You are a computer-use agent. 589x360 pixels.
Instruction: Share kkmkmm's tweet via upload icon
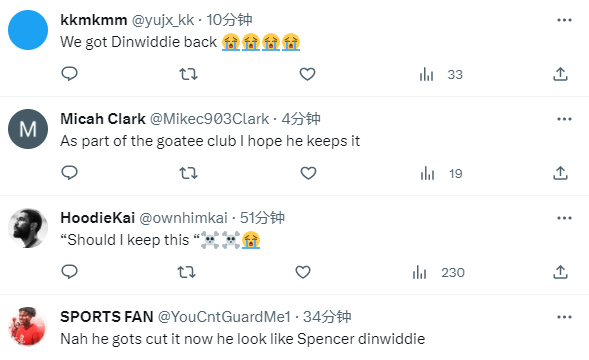[x=560, y=74]
